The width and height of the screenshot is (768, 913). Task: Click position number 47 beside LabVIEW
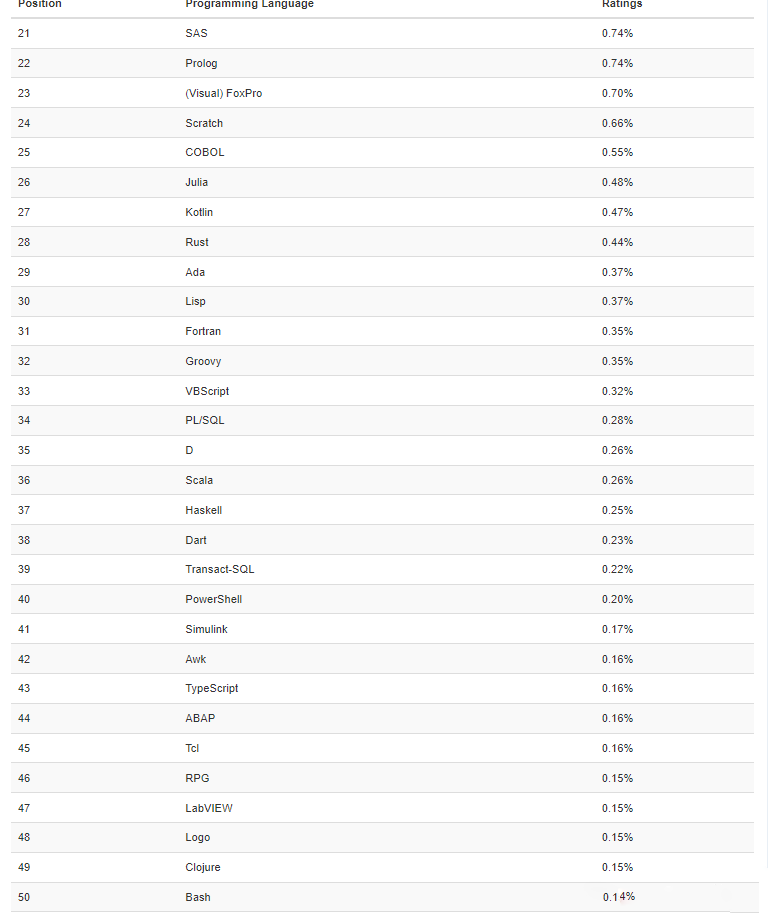pyautogui.click(x=24, y=808)
